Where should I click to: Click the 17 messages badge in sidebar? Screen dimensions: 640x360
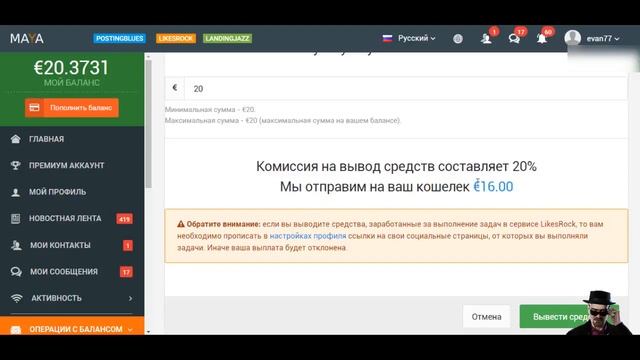126,272
